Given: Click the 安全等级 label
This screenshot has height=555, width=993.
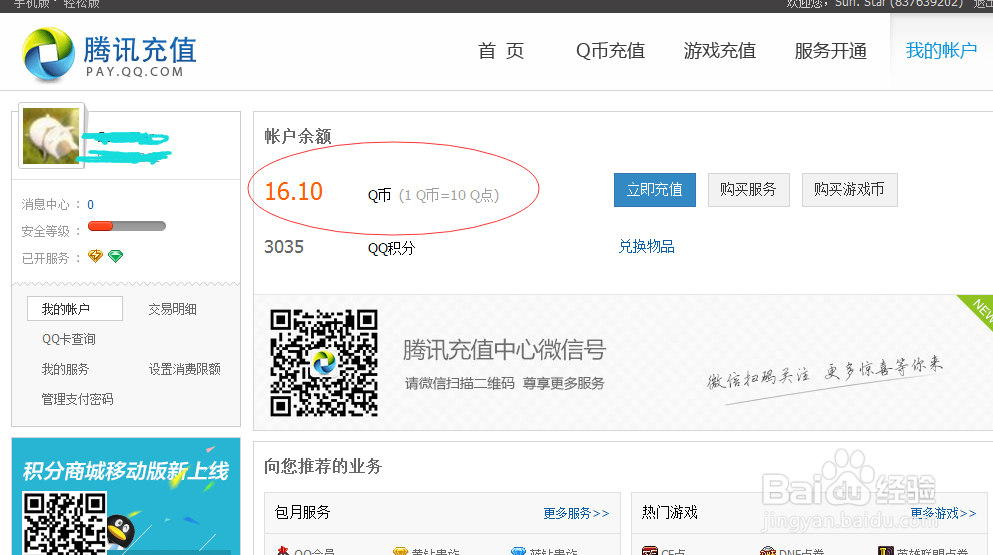Looking at the screenshot, I should (x=46, y=231).
